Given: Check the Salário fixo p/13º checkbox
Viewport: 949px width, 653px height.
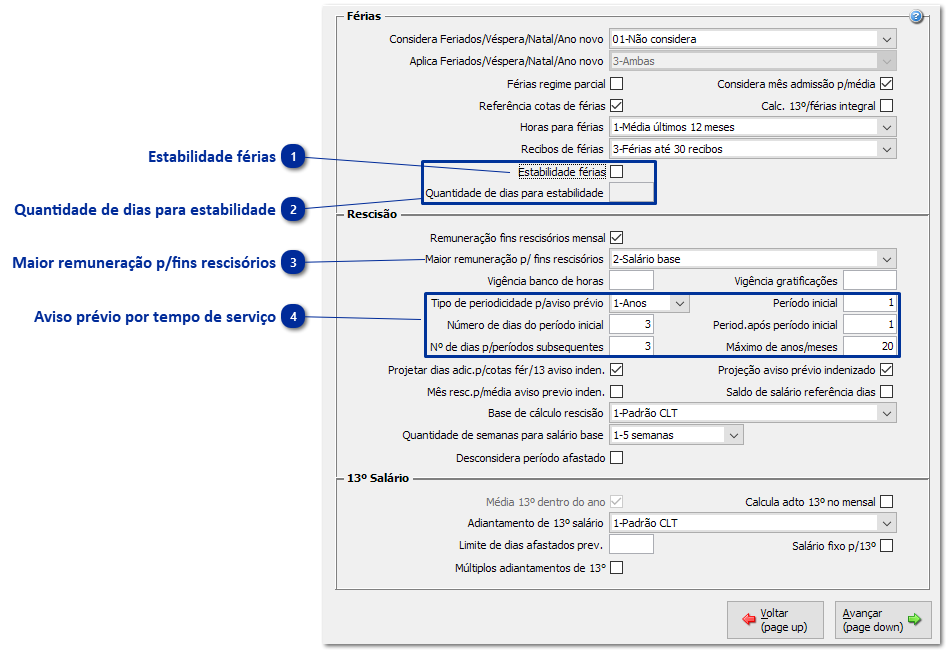Looking at the screenshot, I should coord(887,546).
